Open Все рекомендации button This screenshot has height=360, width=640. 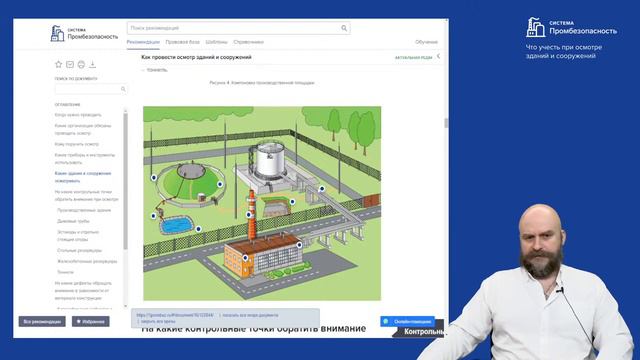42,322
